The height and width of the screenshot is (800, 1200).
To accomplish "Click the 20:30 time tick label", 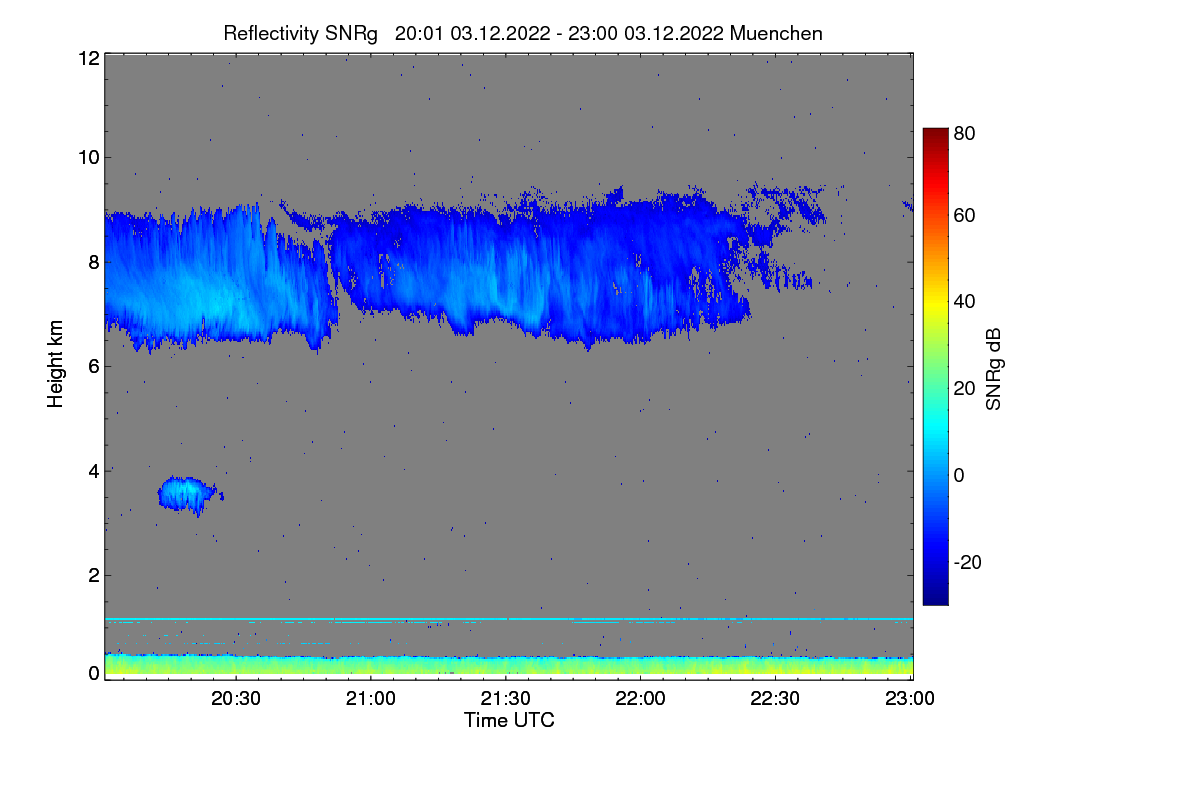I will (237, 699).
